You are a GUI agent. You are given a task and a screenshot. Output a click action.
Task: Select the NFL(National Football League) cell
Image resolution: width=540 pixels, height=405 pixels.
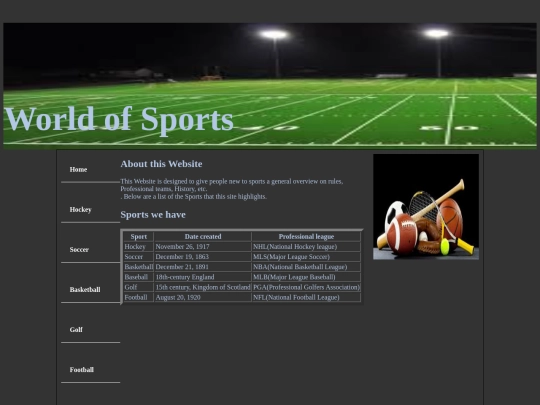pos(306,297)
